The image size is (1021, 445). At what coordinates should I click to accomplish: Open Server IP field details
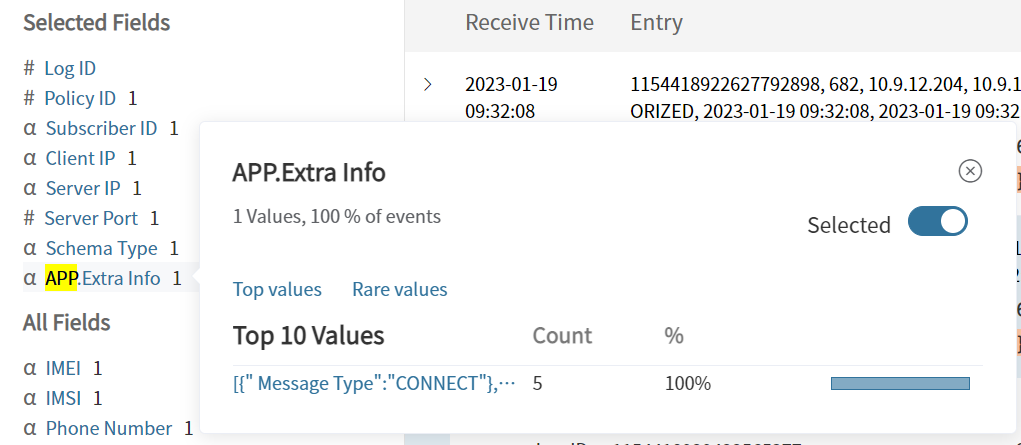(x=83, y=188)
